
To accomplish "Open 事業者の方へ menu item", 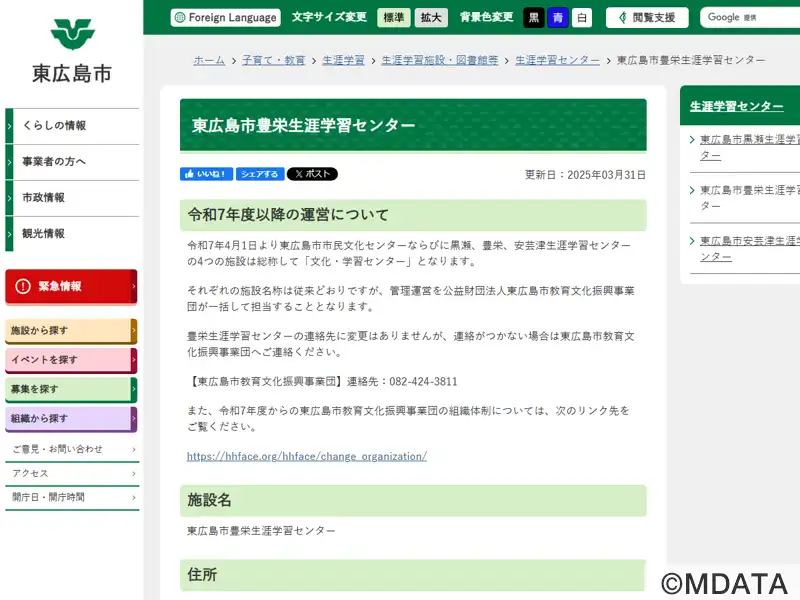I will point(72,162).
